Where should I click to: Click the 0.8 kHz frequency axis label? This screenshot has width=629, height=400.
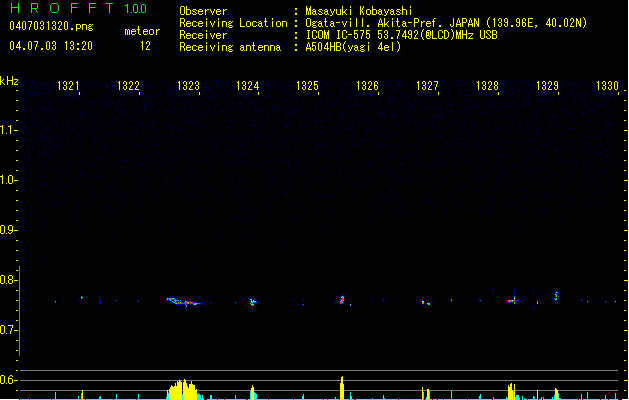[x=8, y=280]
